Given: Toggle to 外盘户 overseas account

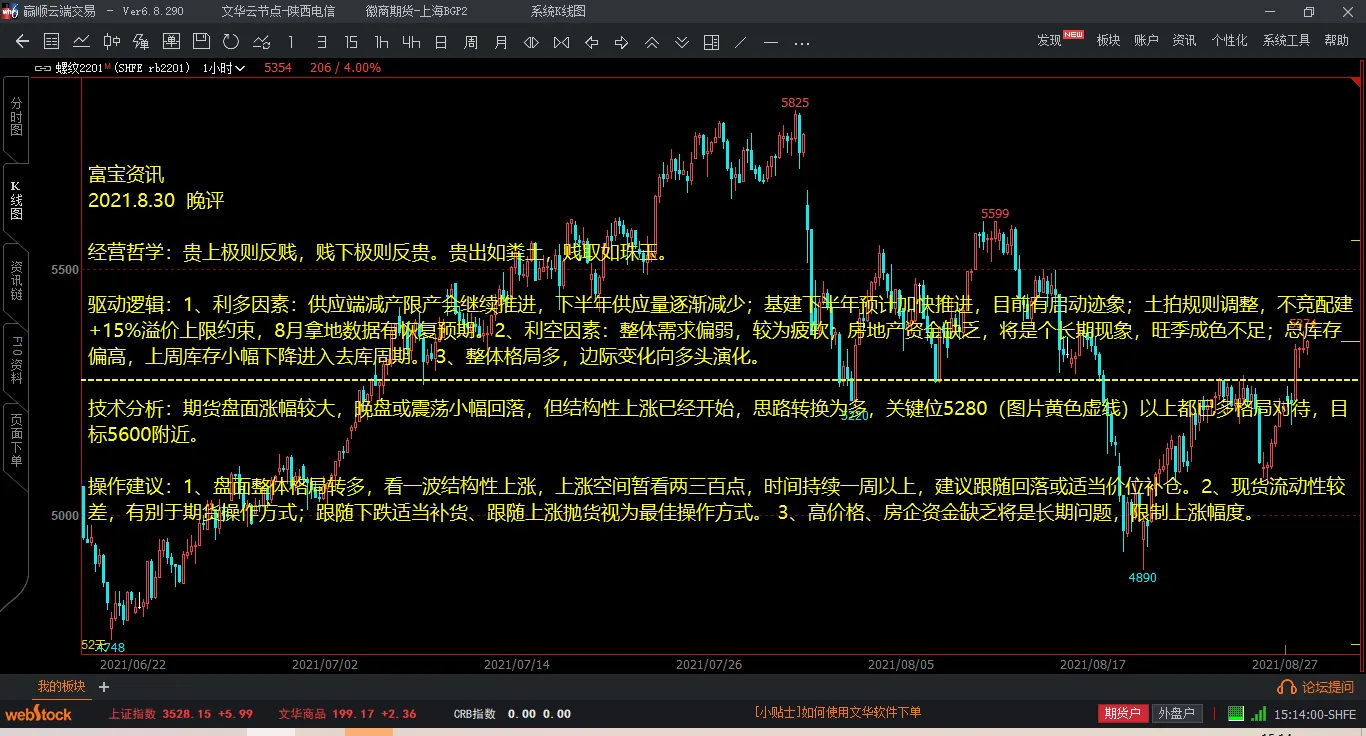Looking at the screenshot, I should tap(1175, 713).
